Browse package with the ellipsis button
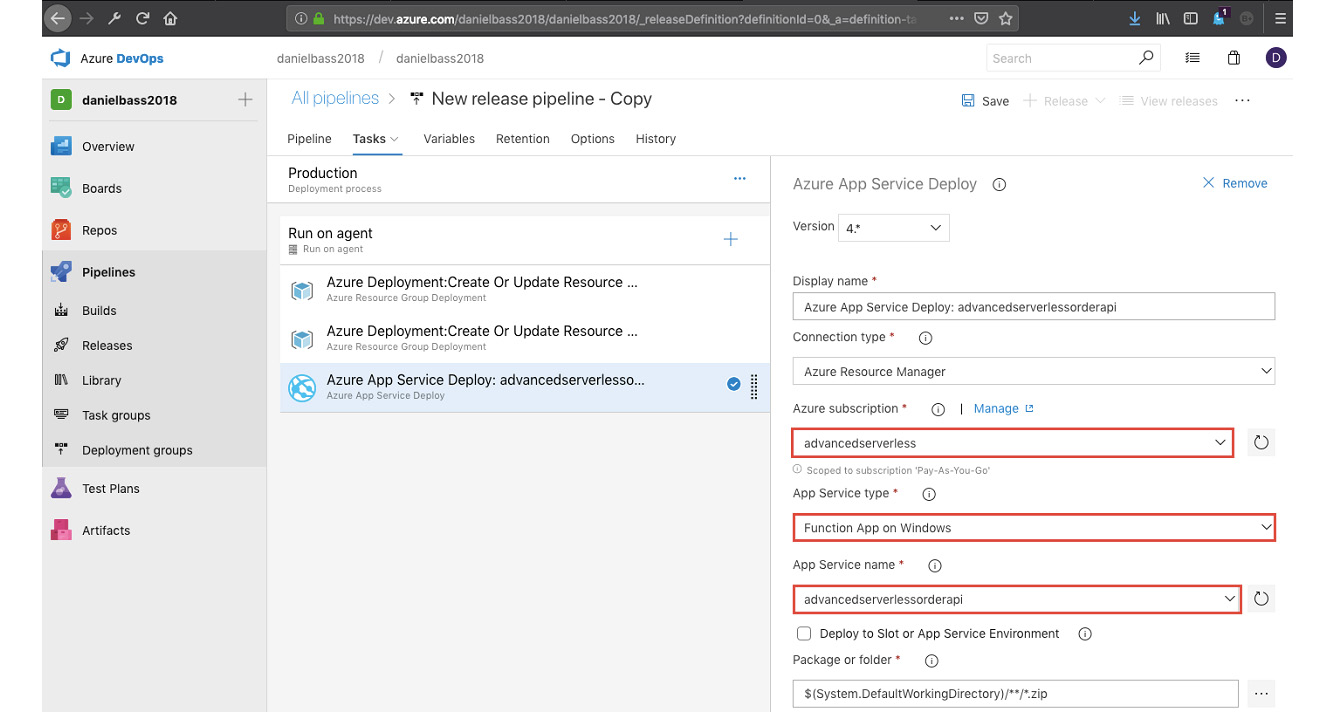This screenshot has width=1335, height=712. pyautogui.click(x=1261, y=693)
